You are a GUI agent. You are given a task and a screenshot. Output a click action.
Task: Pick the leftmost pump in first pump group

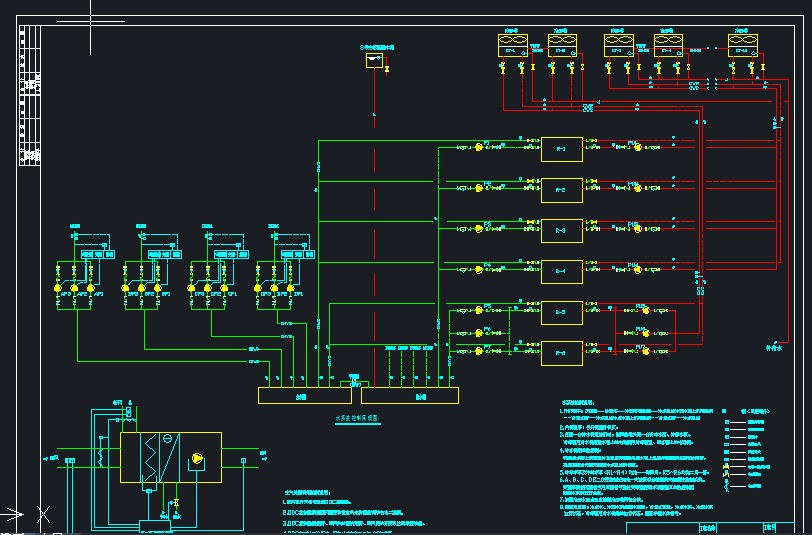tap(57, 288)
